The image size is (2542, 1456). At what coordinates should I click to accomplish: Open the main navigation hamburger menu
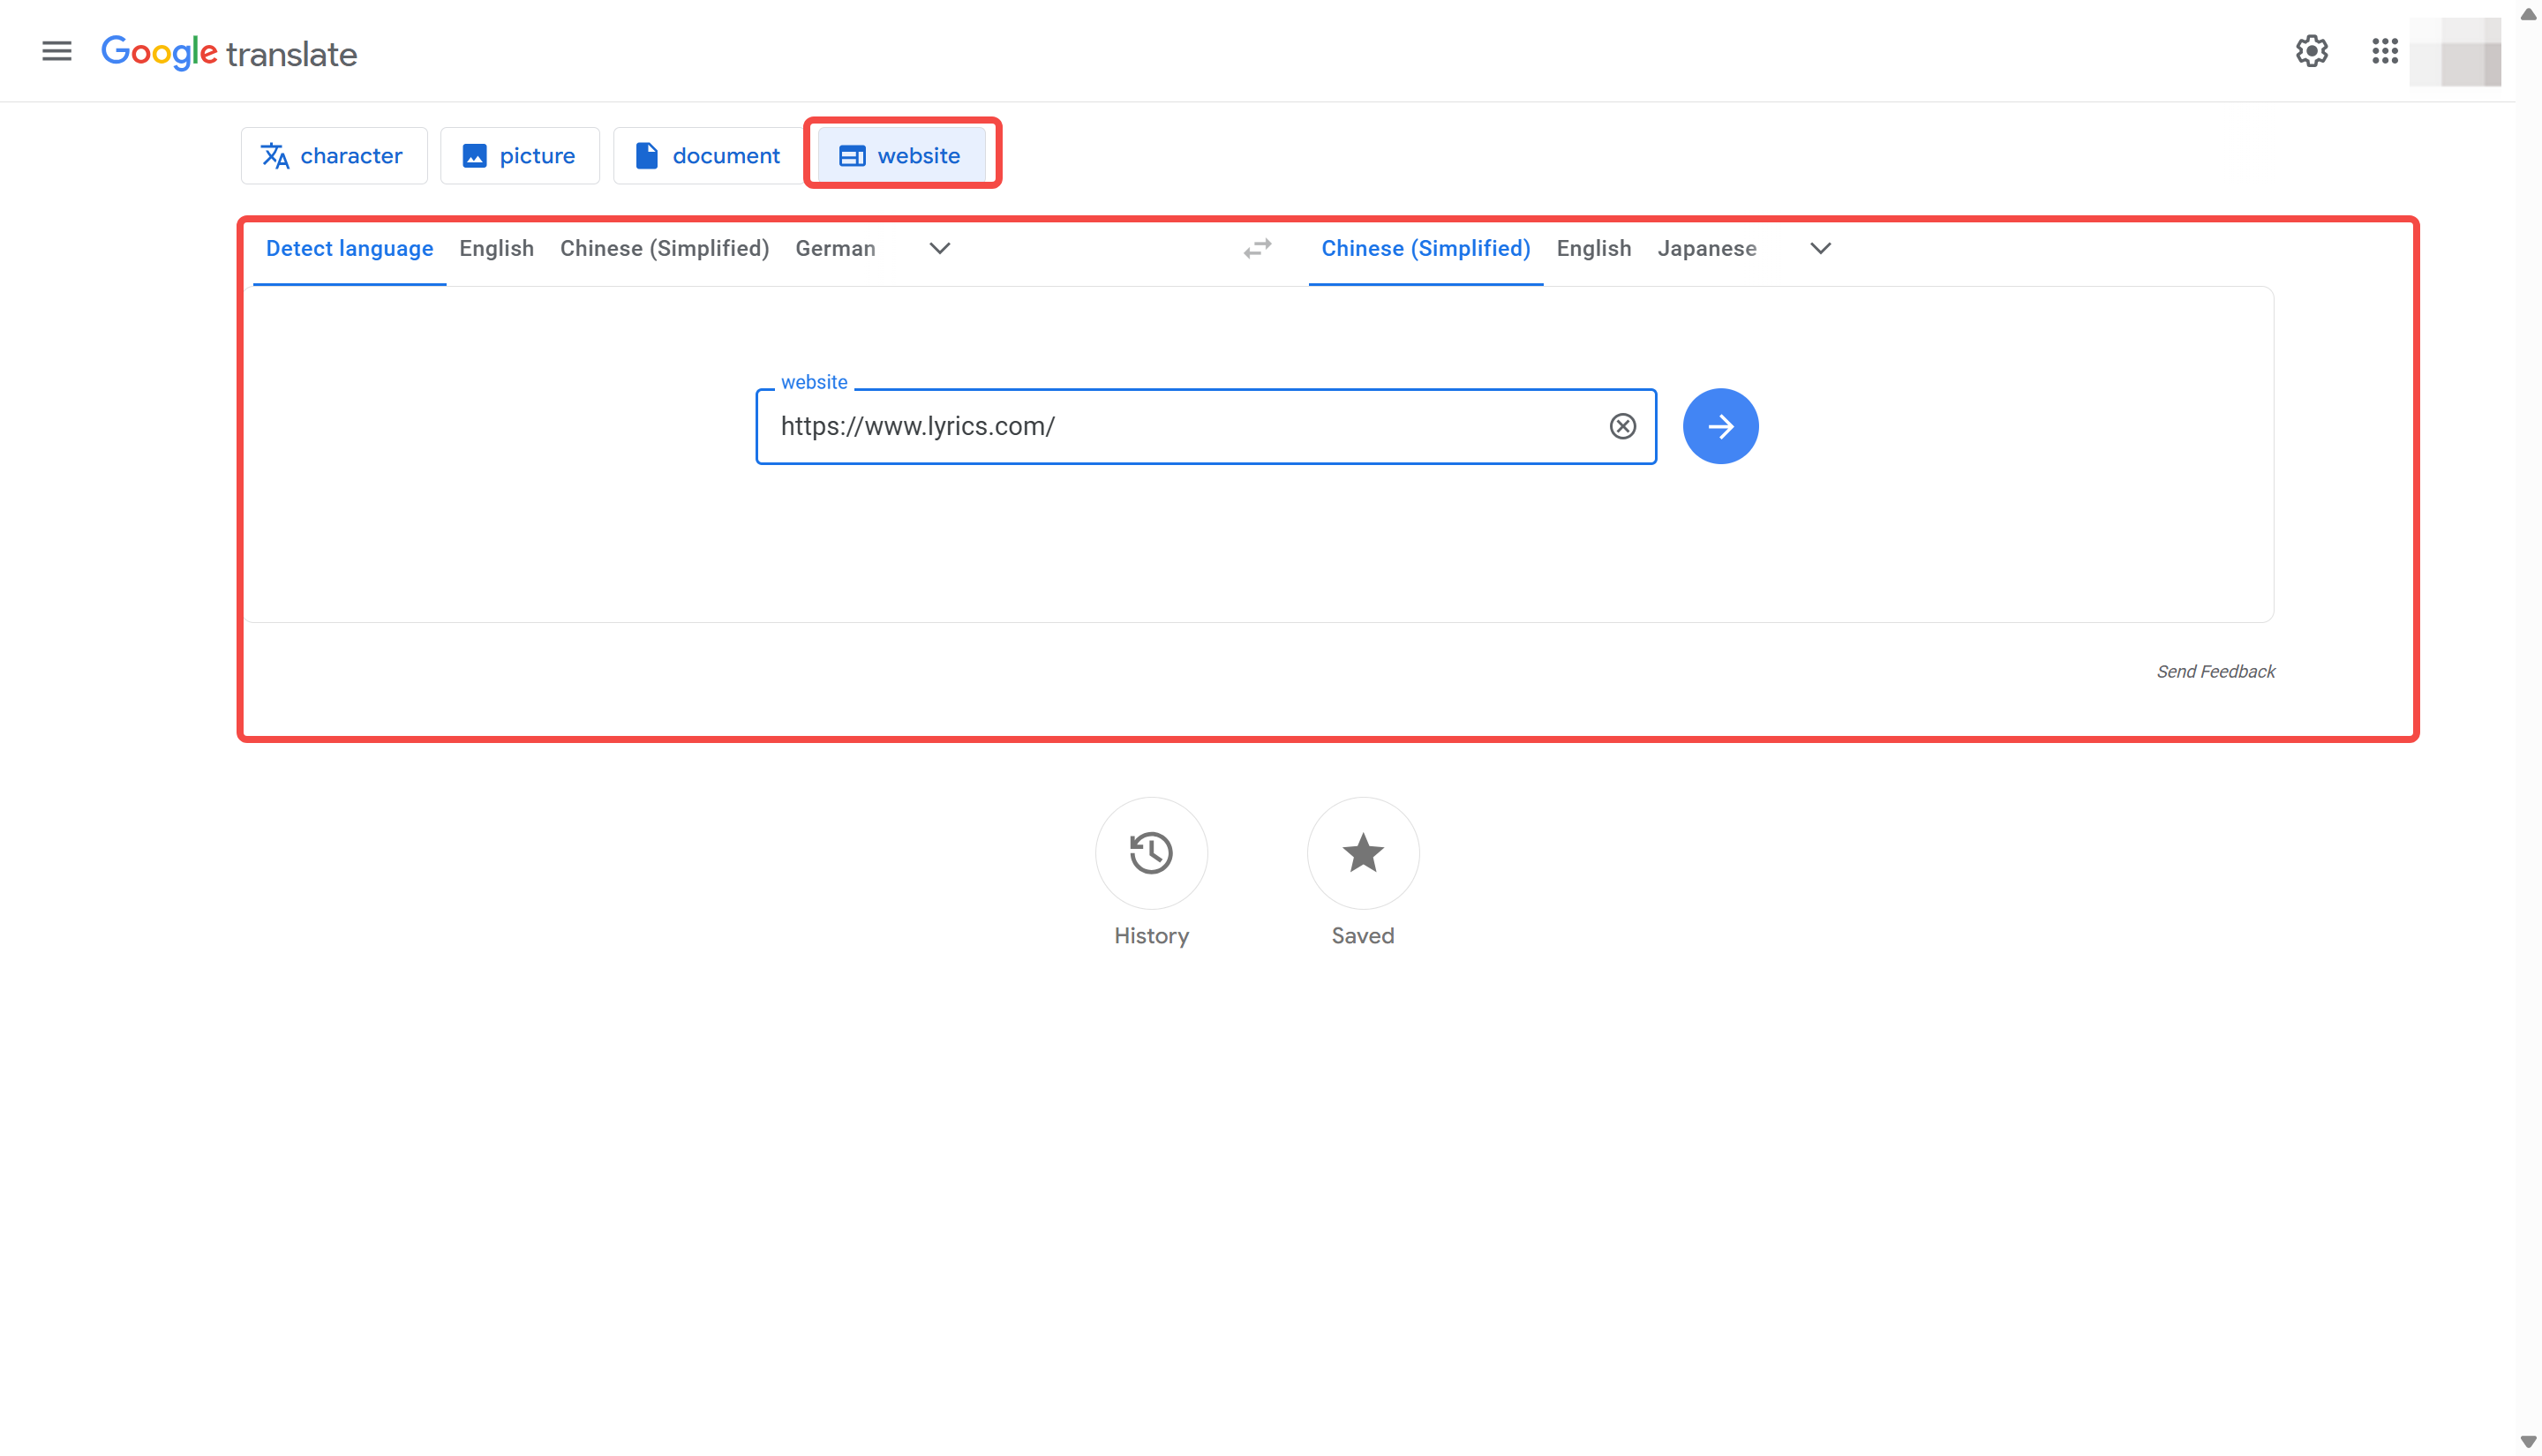coord(57,51)
